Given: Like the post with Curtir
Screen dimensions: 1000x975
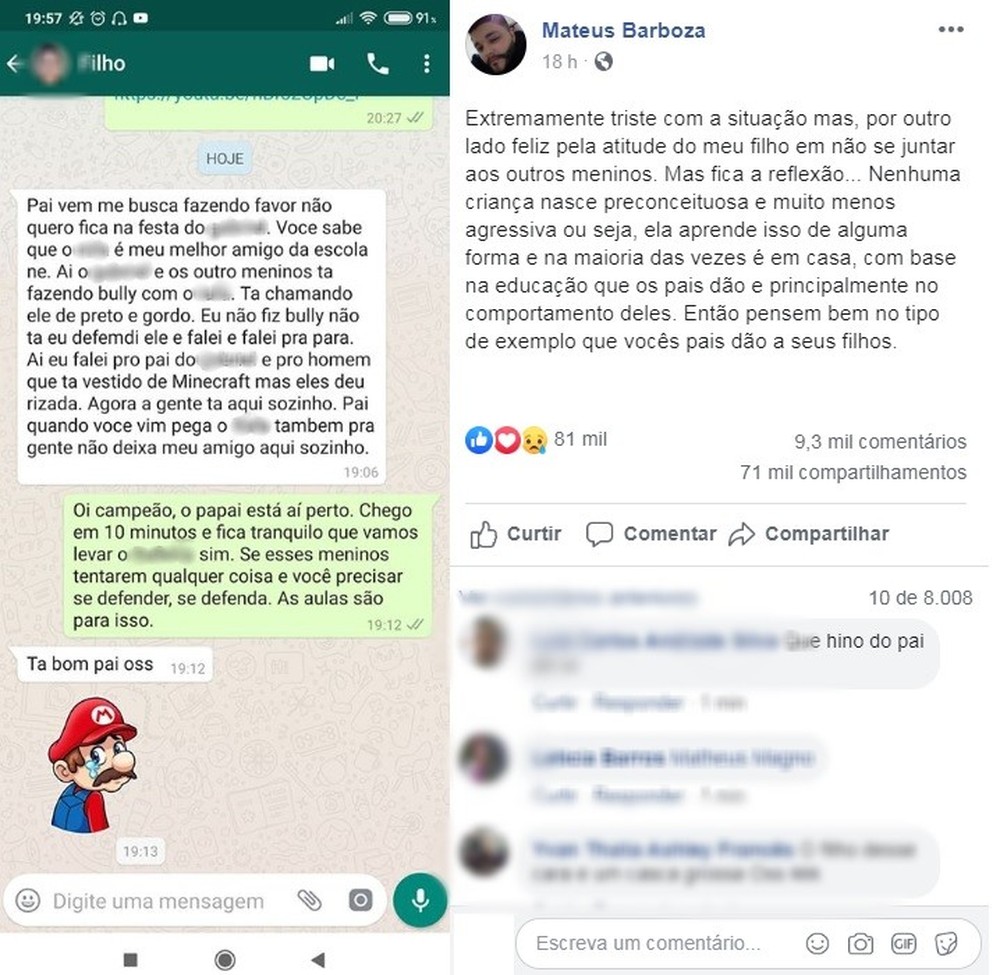Looking at the screenshot, I should click(x=515, y=534).
